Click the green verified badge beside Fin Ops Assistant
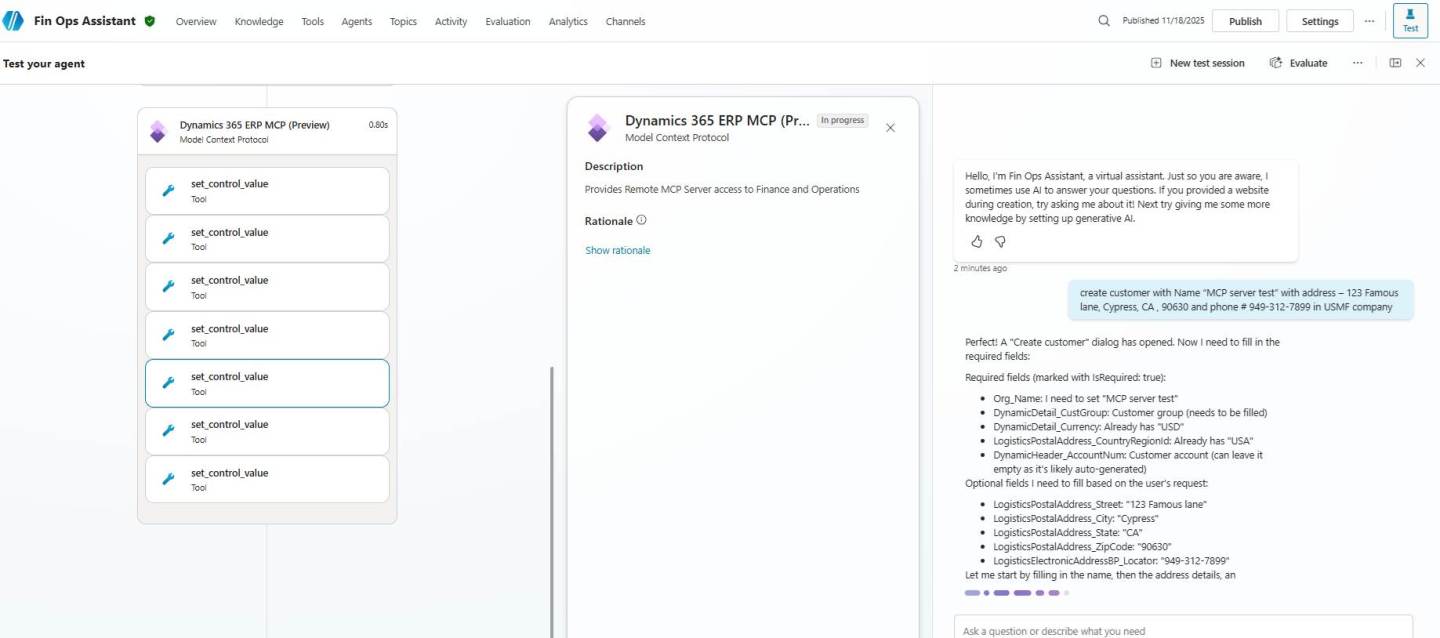 coord(151,20)
